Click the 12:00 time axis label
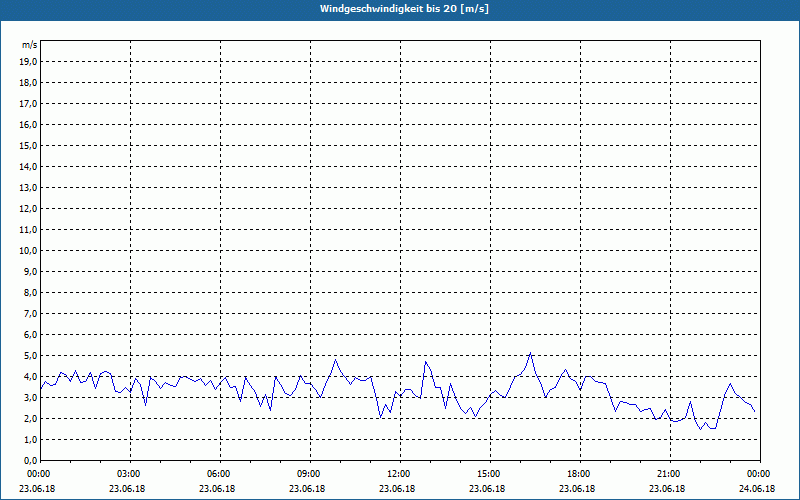The image size is (800, 500). click(399, 474)
